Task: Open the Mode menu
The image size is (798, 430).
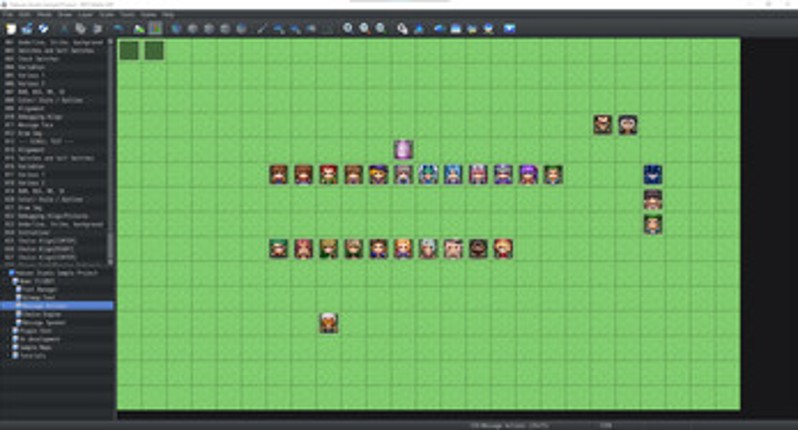Action: point(44,15)
